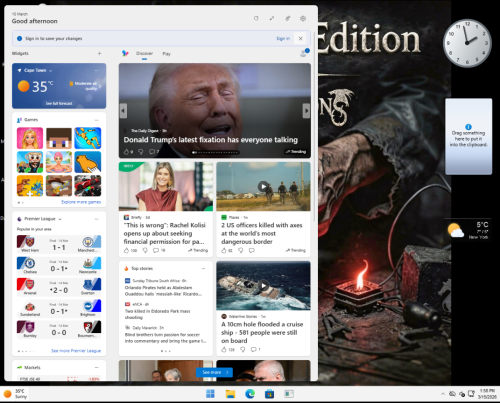Viewport: 500px width, 403px height.
Task: Like the Donald Trump headline story
Action: click(126, 152)
